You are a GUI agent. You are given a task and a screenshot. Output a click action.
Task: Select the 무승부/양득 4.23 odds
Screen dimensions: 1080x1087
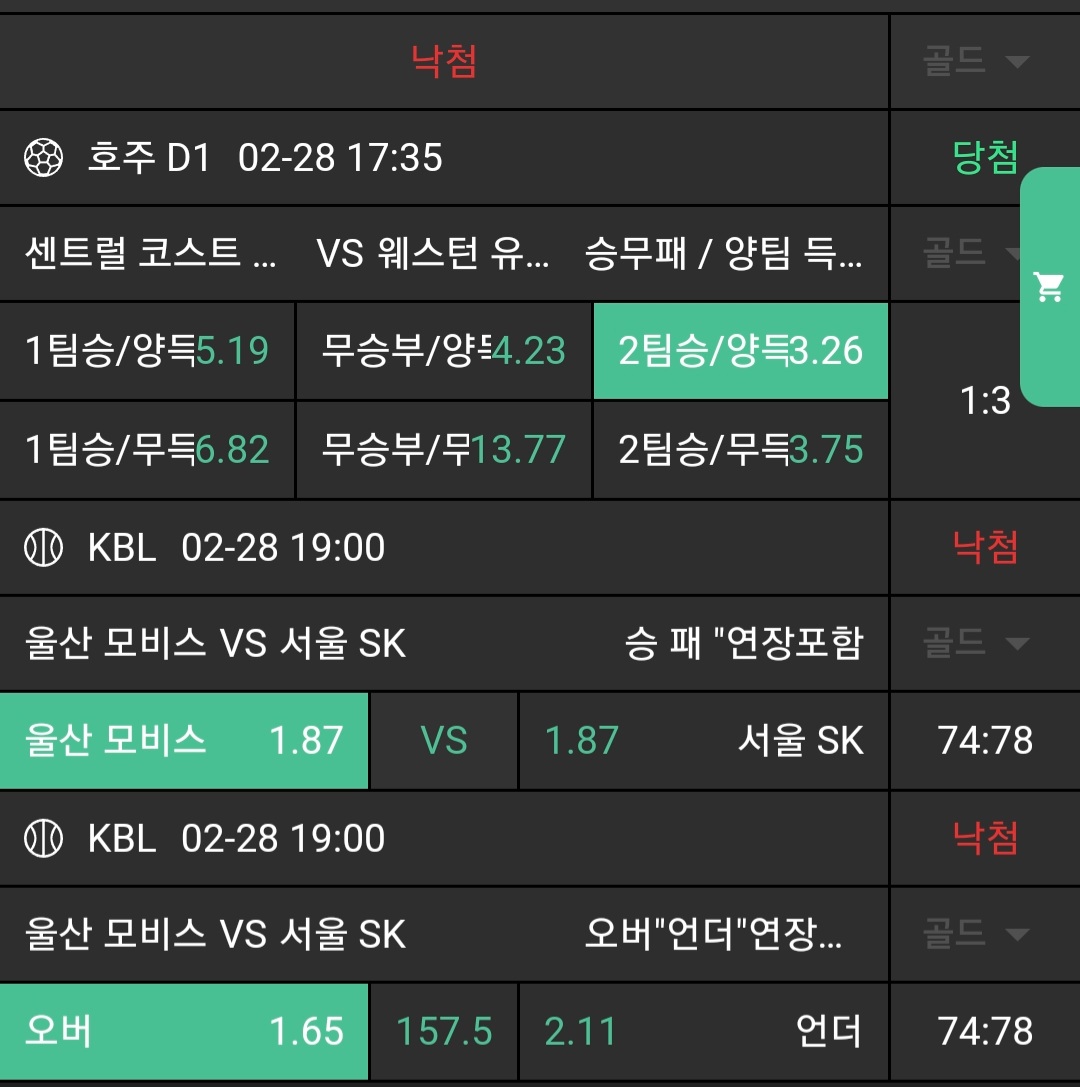pyautogui.click(x=444, y=351)
